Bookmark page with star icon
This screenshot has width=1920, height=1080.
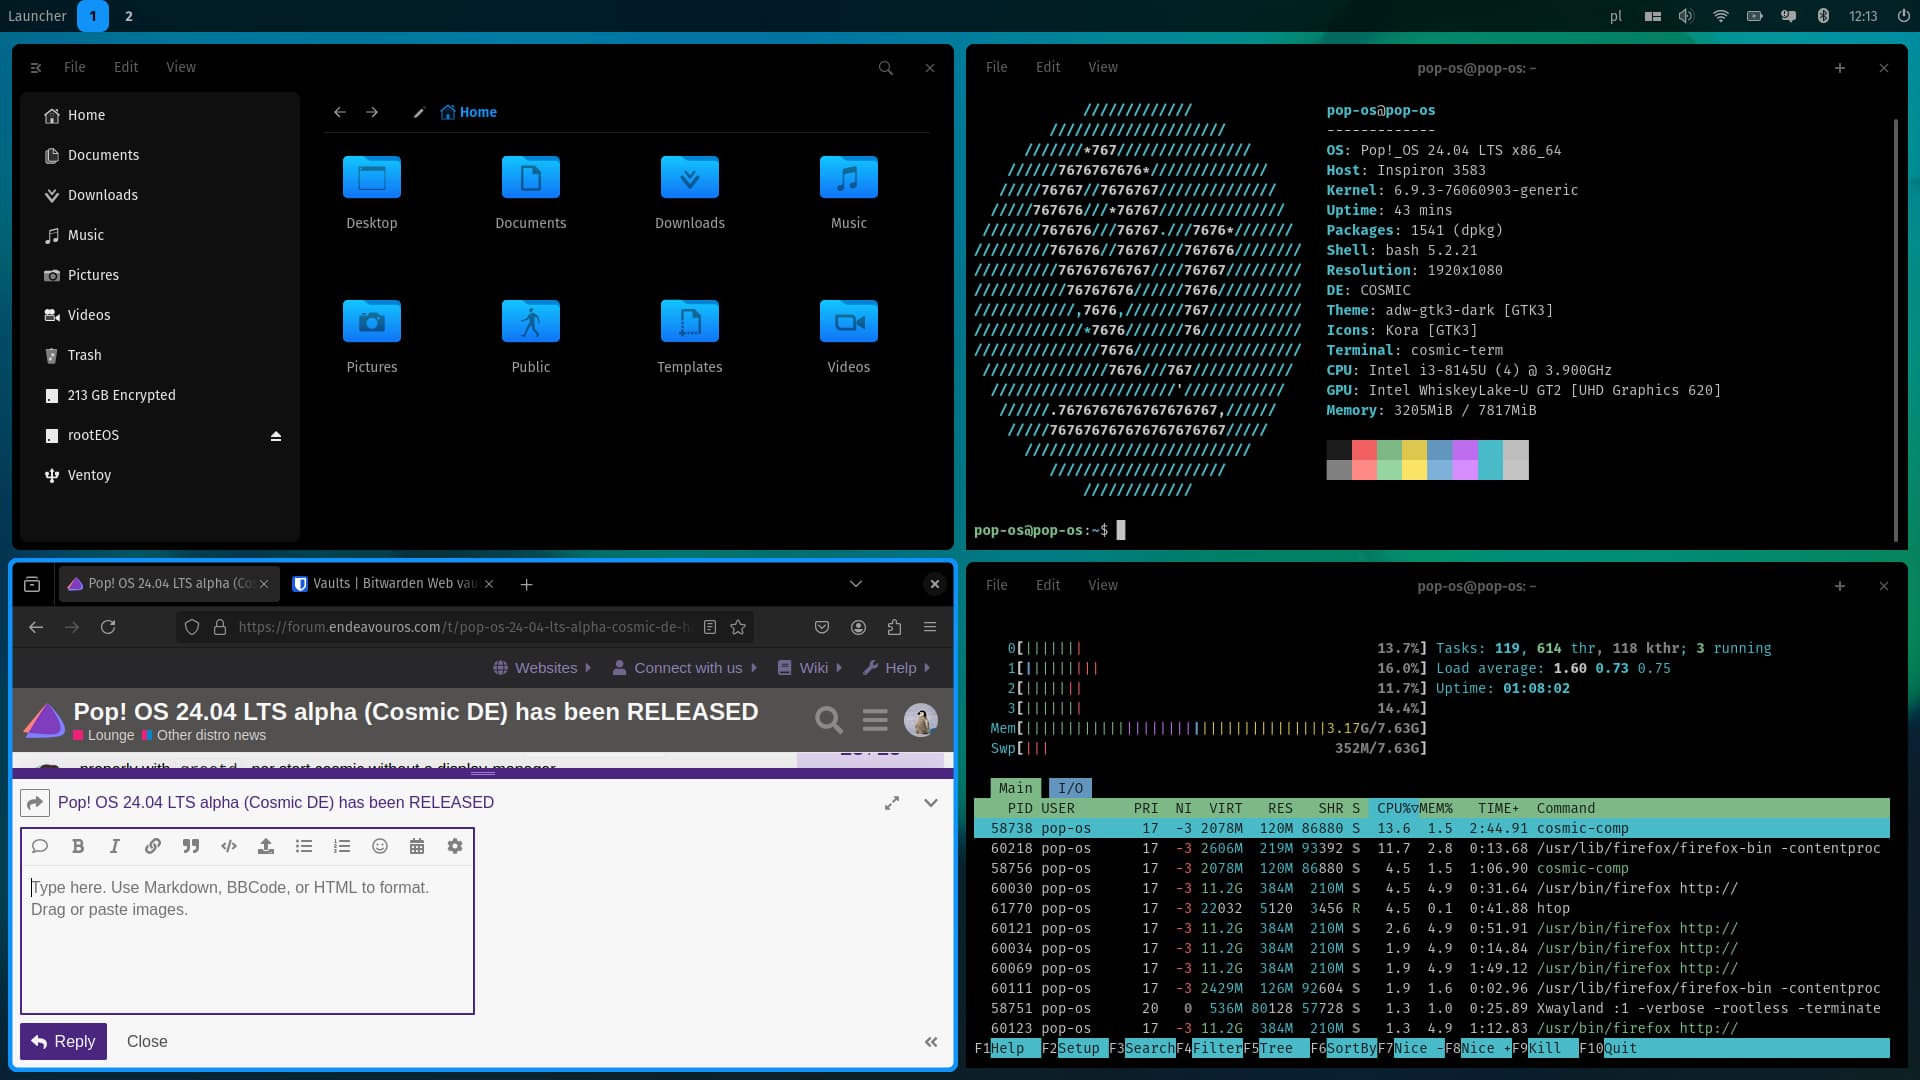pyautogui.click(x=738, y=627)
